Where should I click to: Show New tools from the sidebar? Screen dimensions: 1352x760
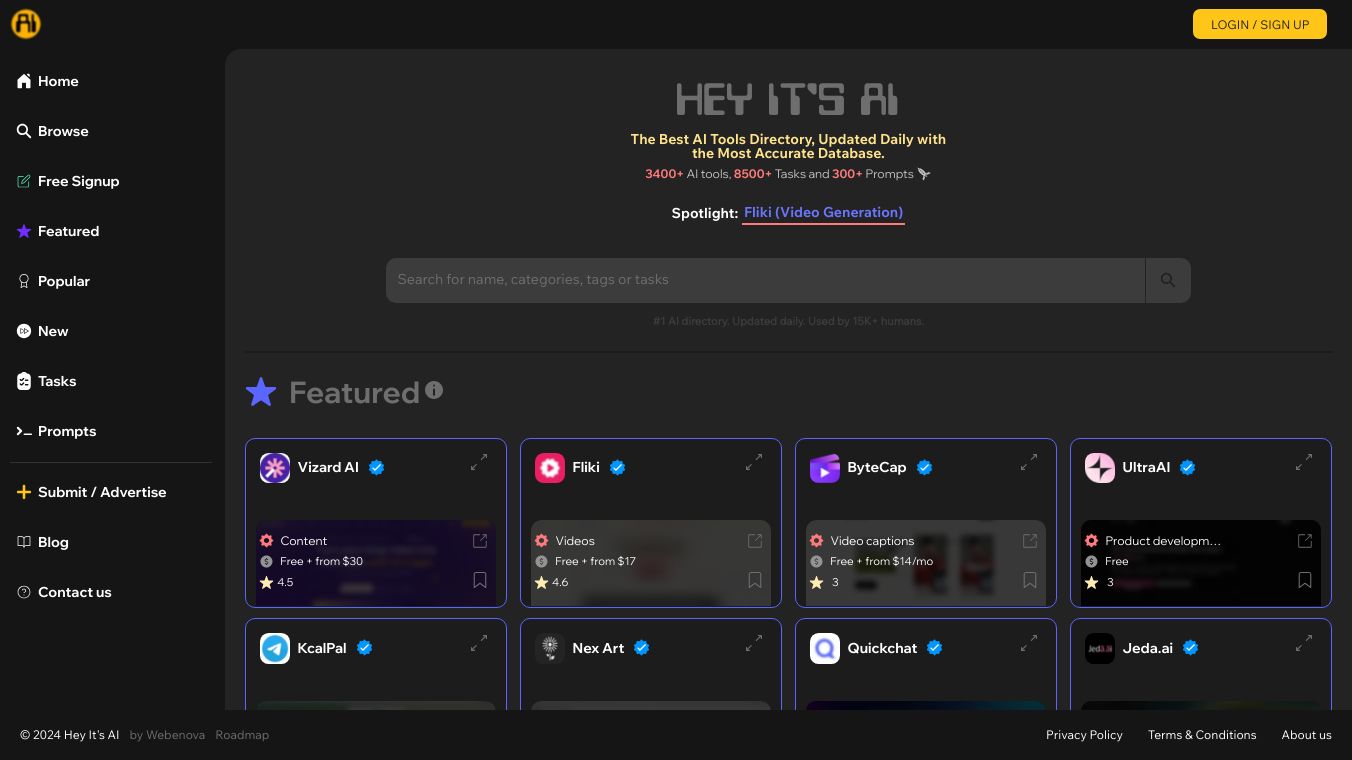pos(42,331)
